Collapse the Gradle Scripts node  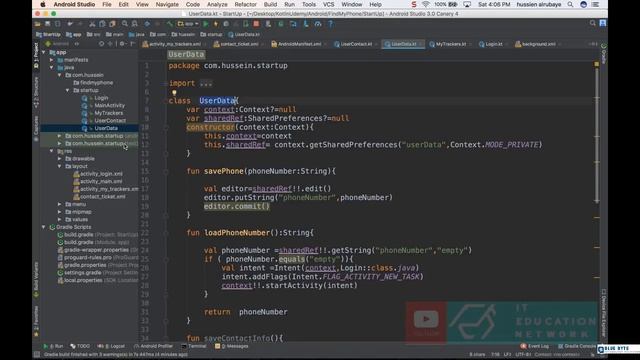tap(44, 227)
